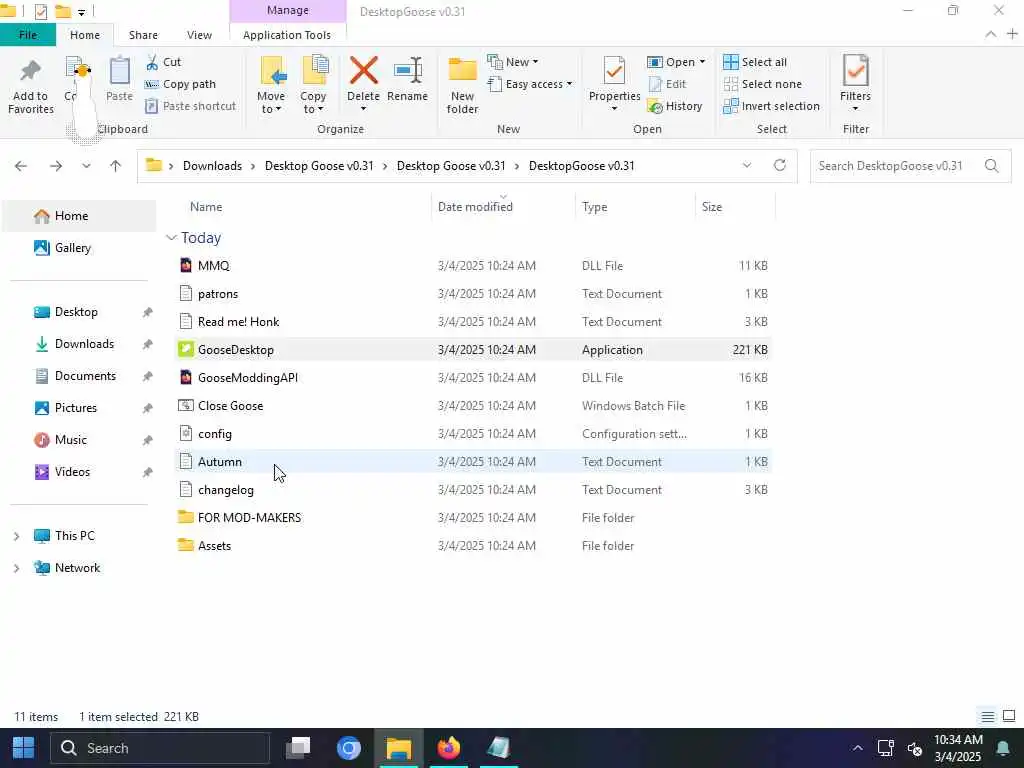Select the Read me! Honk file

click(x=473, y=322)
